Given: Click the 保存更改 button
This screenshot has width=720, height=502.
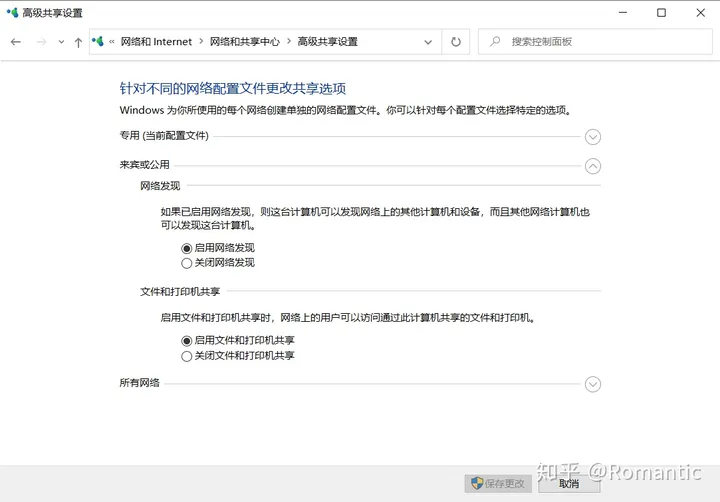Looking at the screenshot, I should coord(498,483).
